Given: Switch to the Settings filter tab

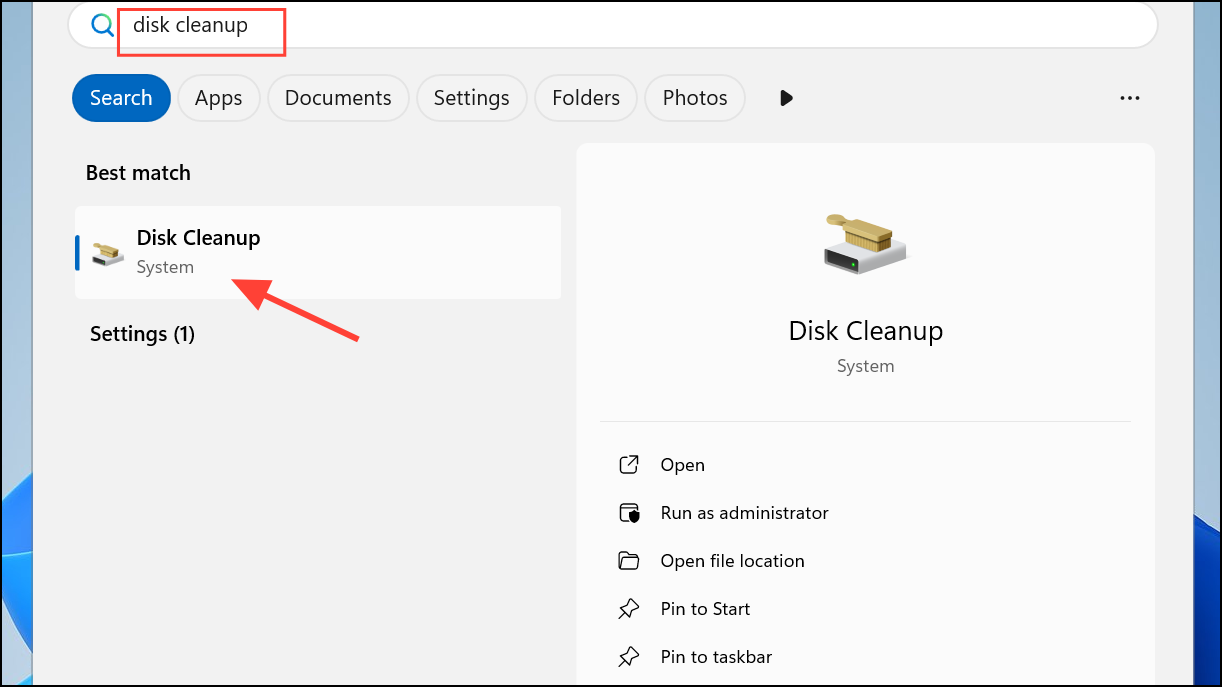Looking at the screenshot, I should [x=471, y=98].
